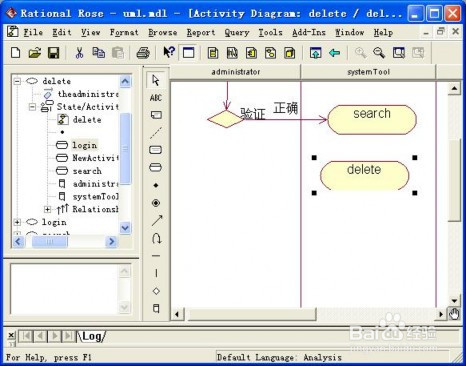Pick the Vertical Synchronization bar tool
This screenshot has height=366, width=466.
coord(156,273)
